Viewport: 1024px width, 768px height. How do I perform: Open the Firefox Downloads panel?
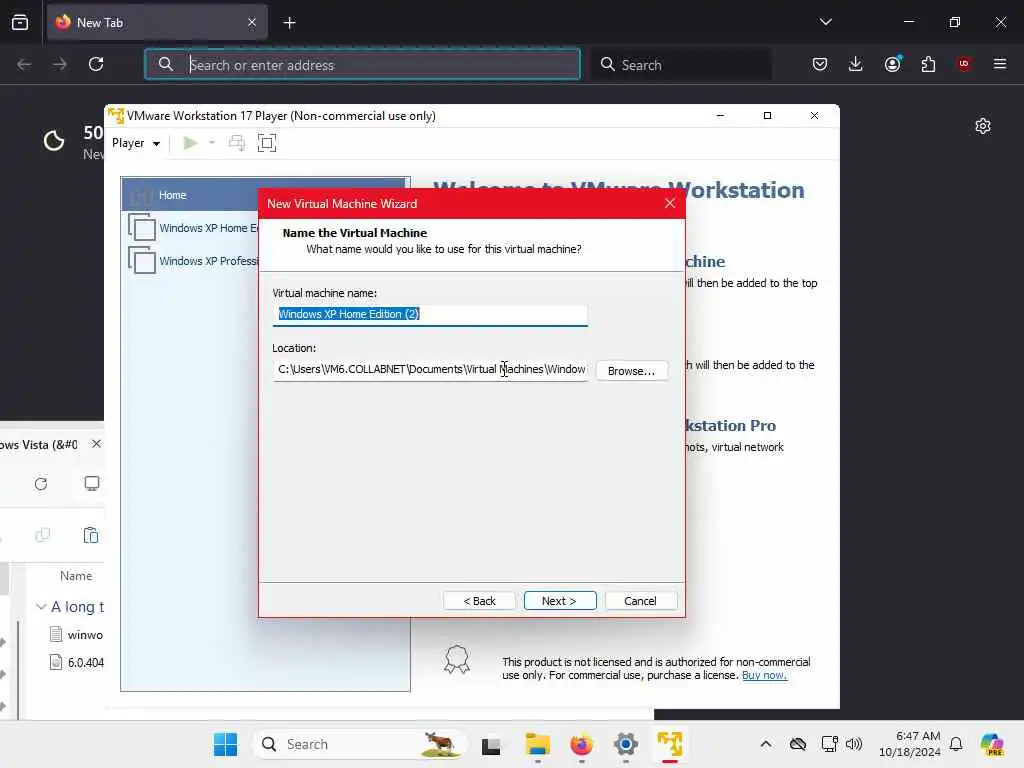pyautogui.click(x=856, y=64)
